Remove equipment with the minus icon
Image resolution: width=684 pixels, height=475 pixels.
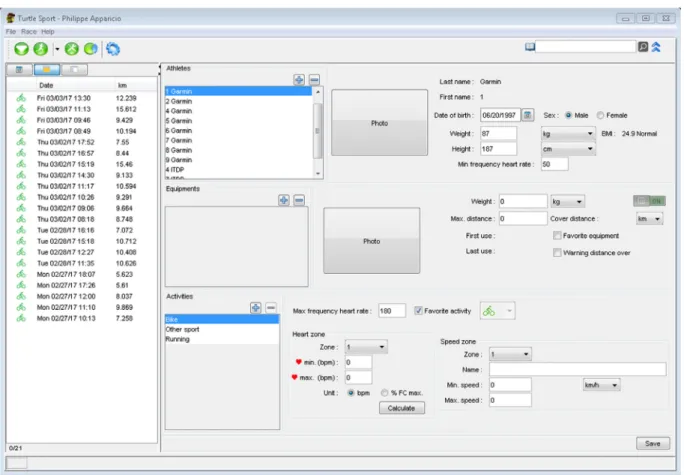pos(299,200)
